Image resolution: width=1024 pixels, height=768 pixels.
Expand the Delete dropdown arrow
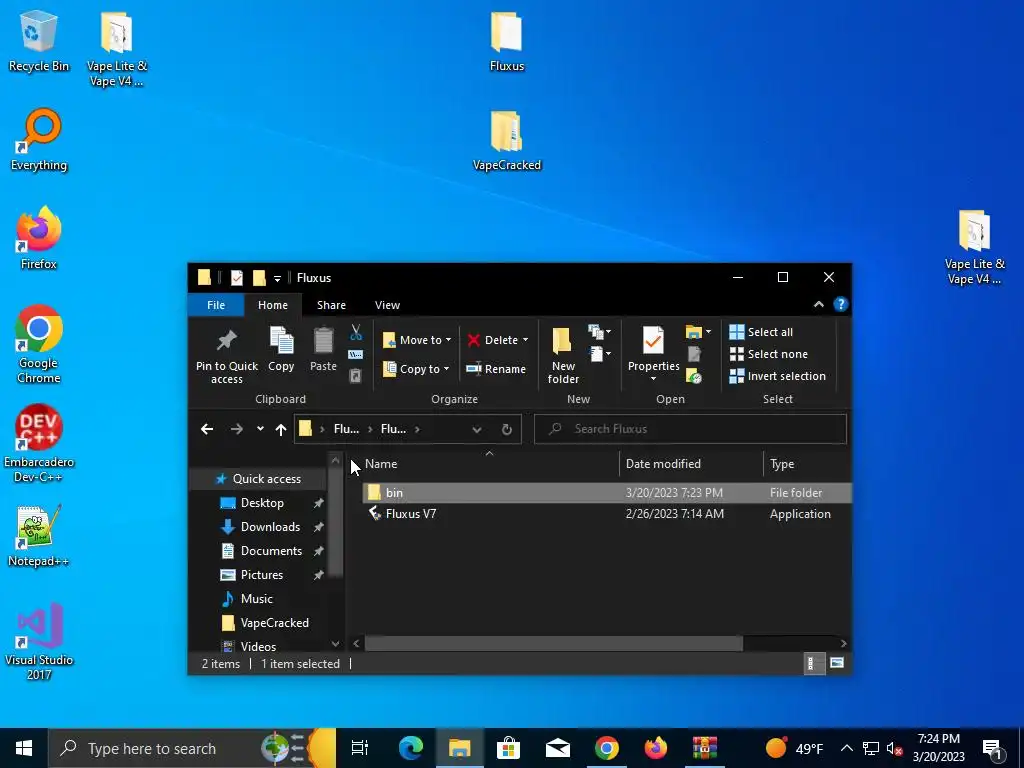[x=525, y=340]
